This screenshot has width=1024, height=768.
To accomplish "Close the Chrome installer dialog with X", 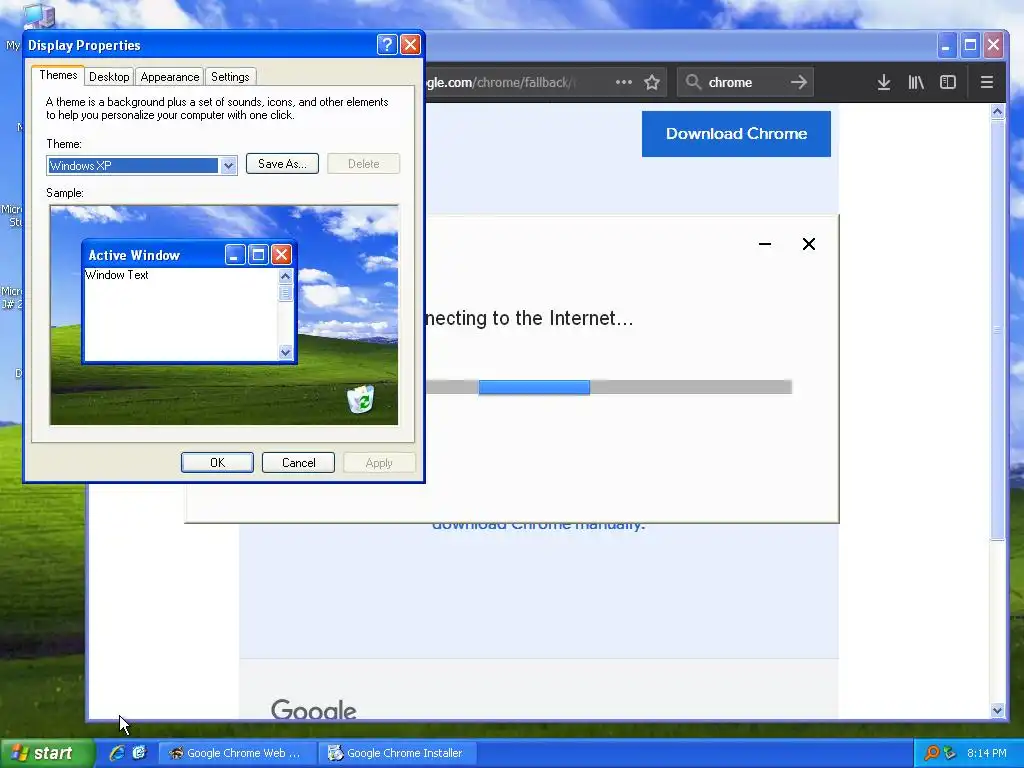I will point(808,244).
